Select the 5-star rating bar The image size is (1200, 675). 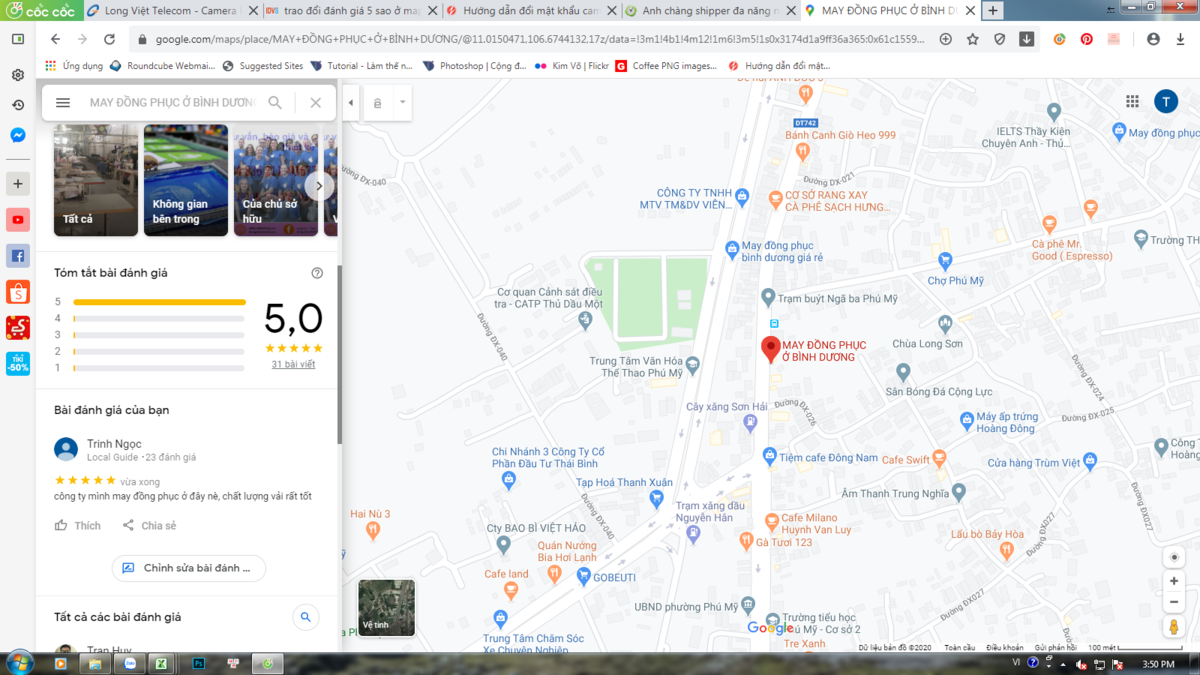click(159, 302)
